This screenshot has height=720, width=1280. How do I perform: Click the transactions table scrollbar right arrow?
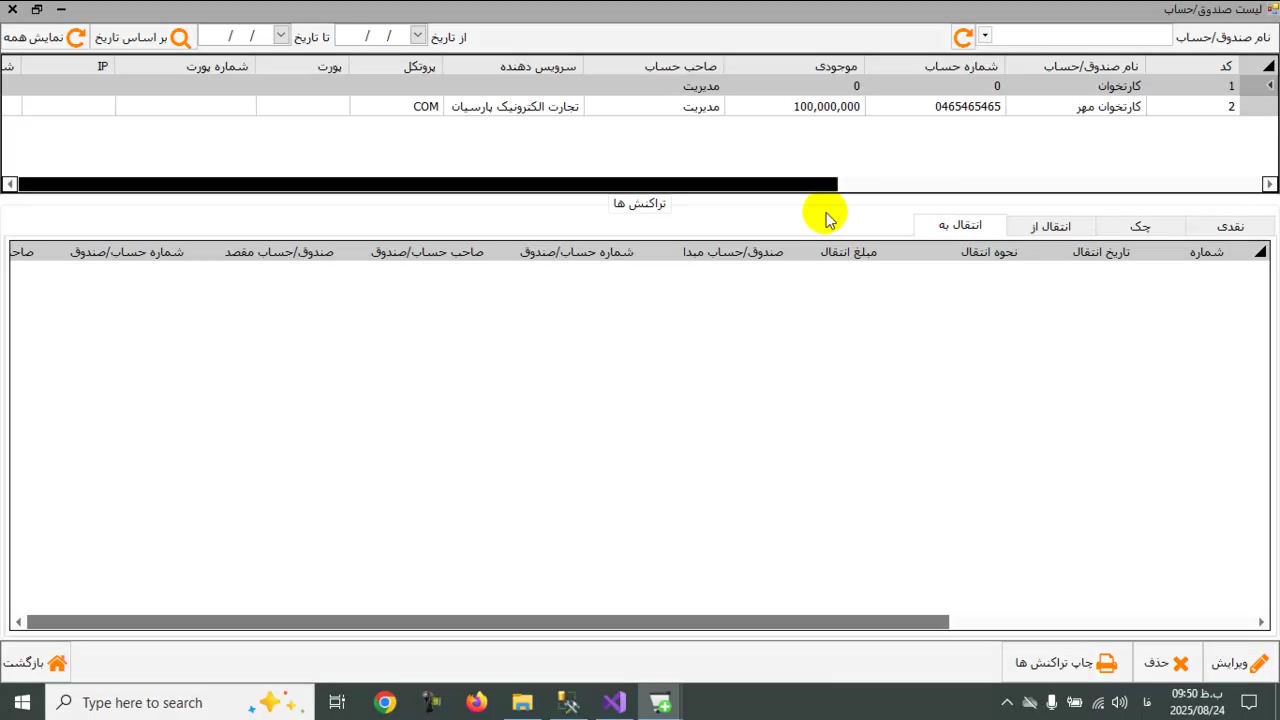click(x=1261, y=622)
